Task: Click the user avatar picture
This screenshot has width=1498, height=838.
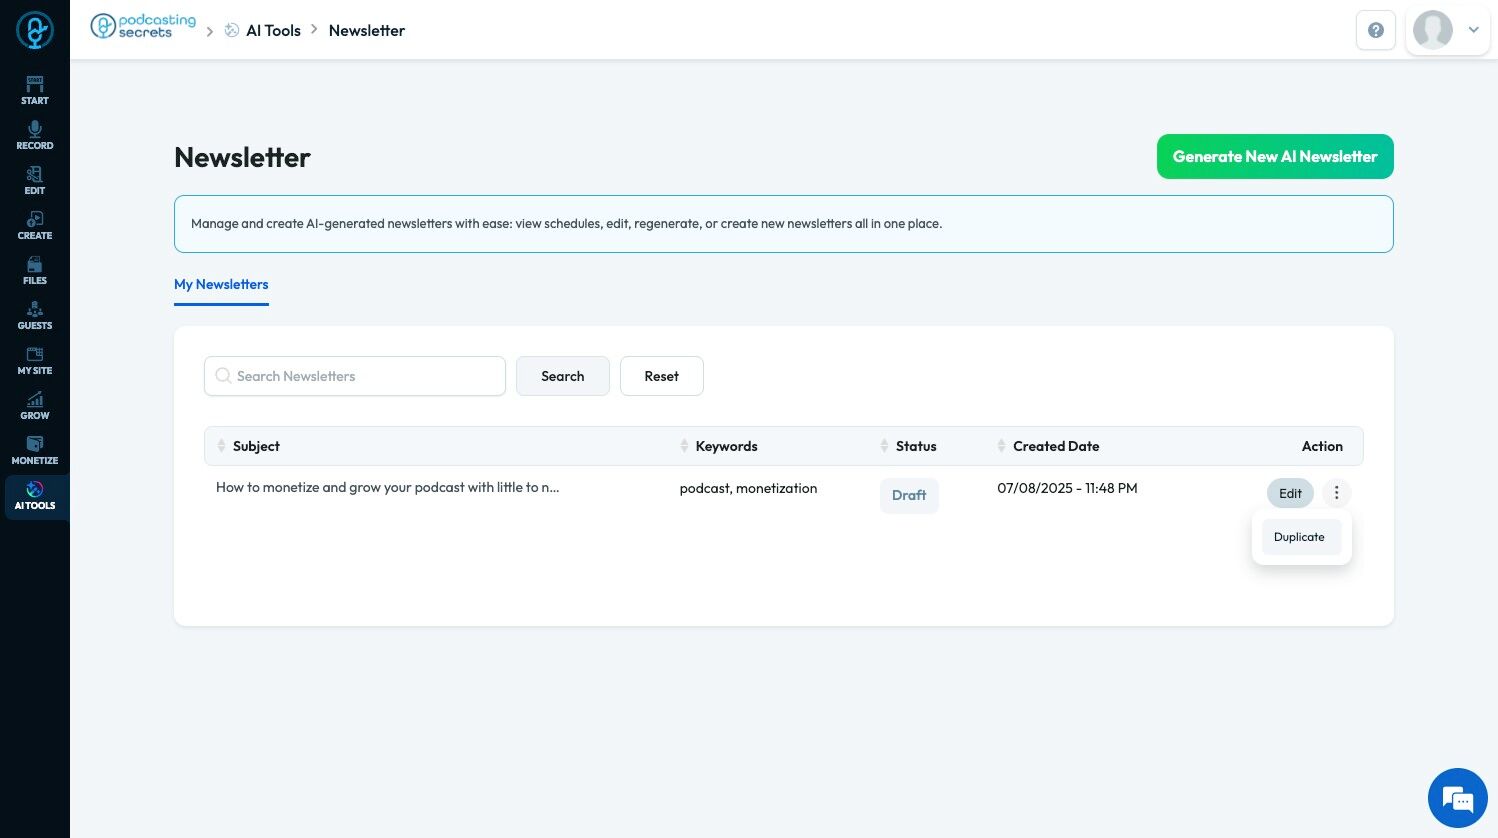Action: [x=1432, y=30]
